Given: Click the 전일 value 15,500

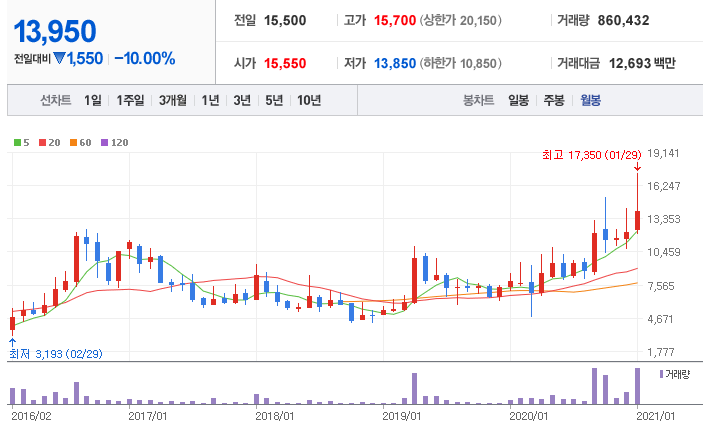Looking at the screenshot, I should [x=285, y=21].
